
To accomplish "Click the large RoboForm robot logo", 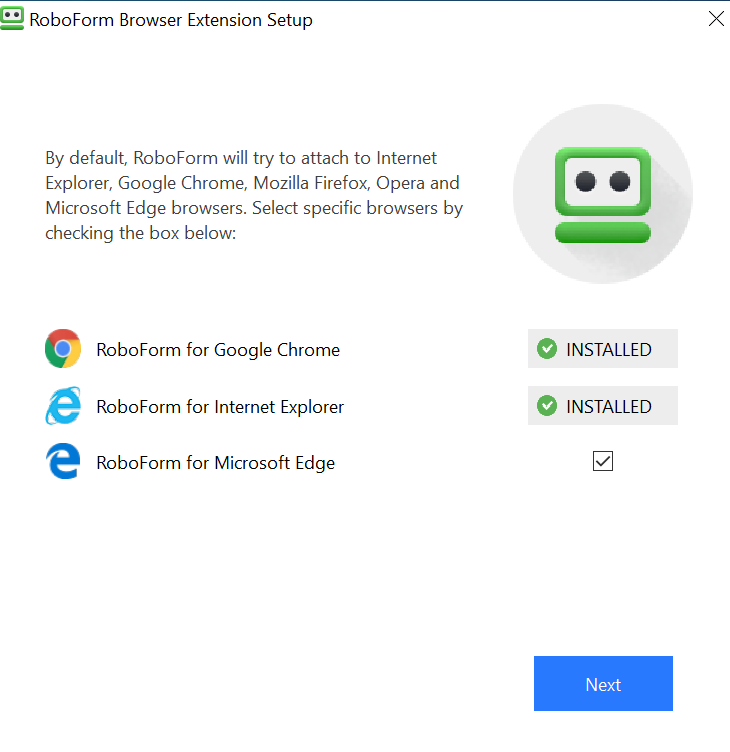I will (602, 194).
